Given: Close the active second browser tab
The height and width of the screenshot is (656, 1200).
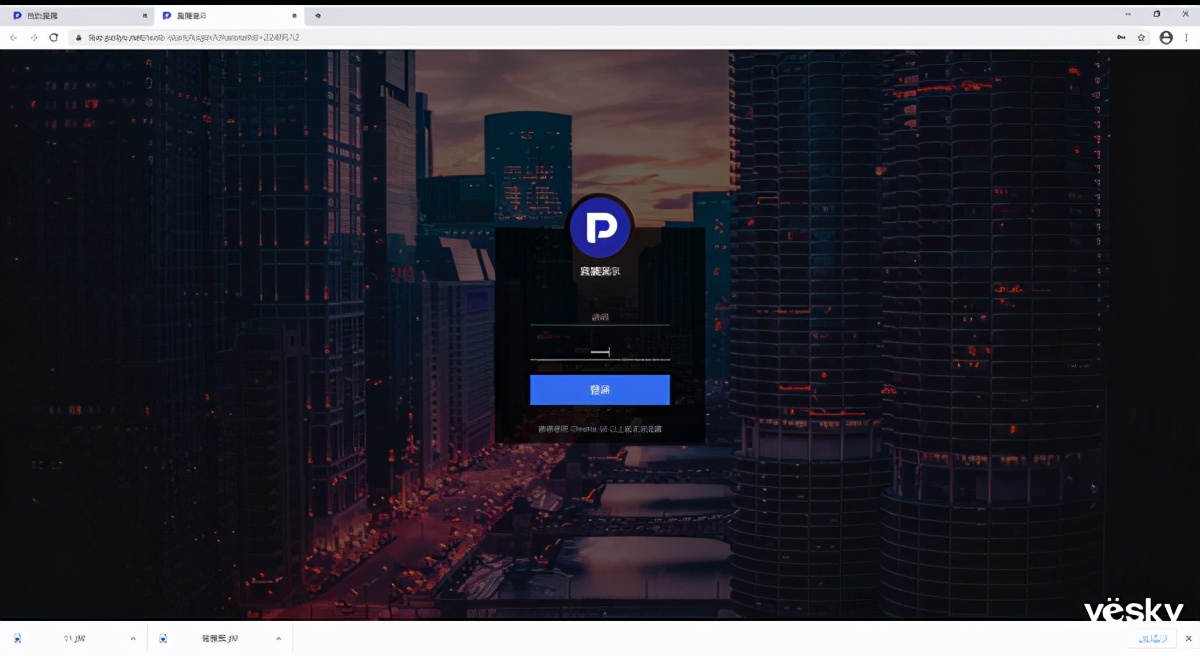Looking at the screenshot, I should click(x=294, y=15).
